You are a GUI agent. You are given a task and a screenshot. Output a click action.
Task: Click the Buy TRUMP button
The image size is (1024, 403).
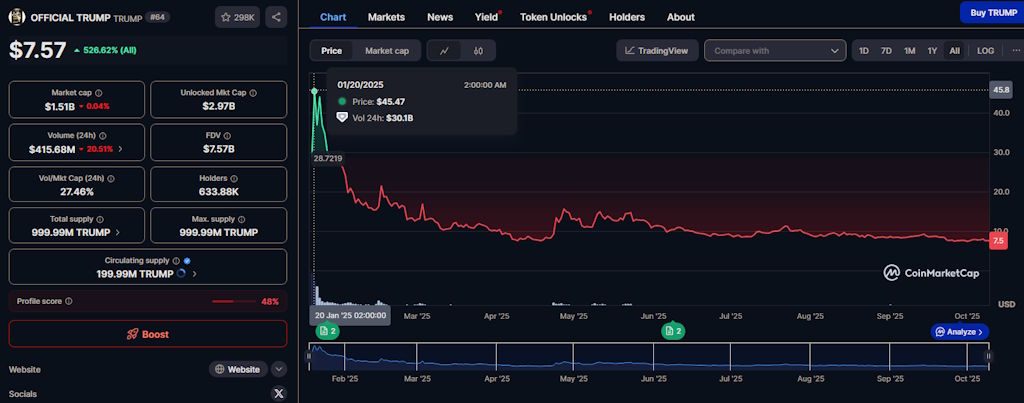click(987, 13)
